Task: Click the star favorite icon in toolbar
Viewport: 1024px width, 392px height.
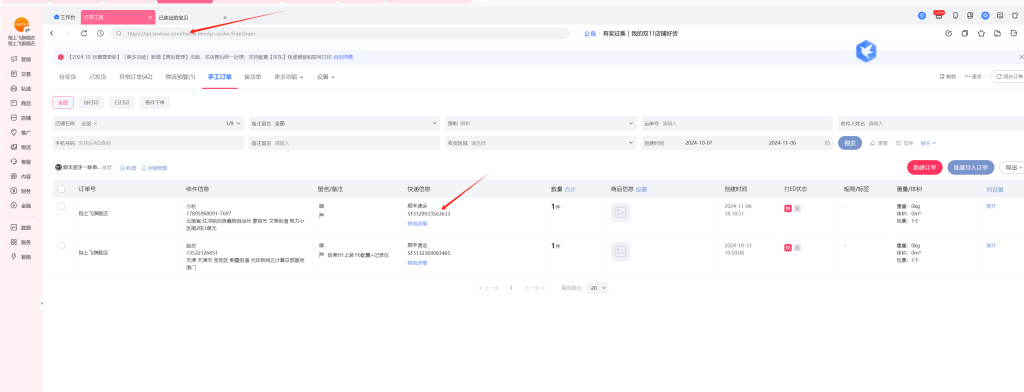Action: point(981,33)
